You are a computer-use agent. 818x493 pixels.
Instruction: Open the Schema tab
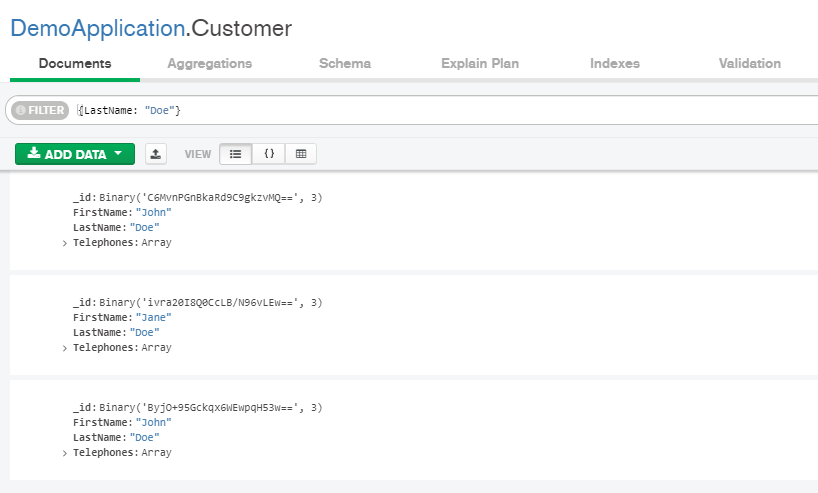(345, 64)
